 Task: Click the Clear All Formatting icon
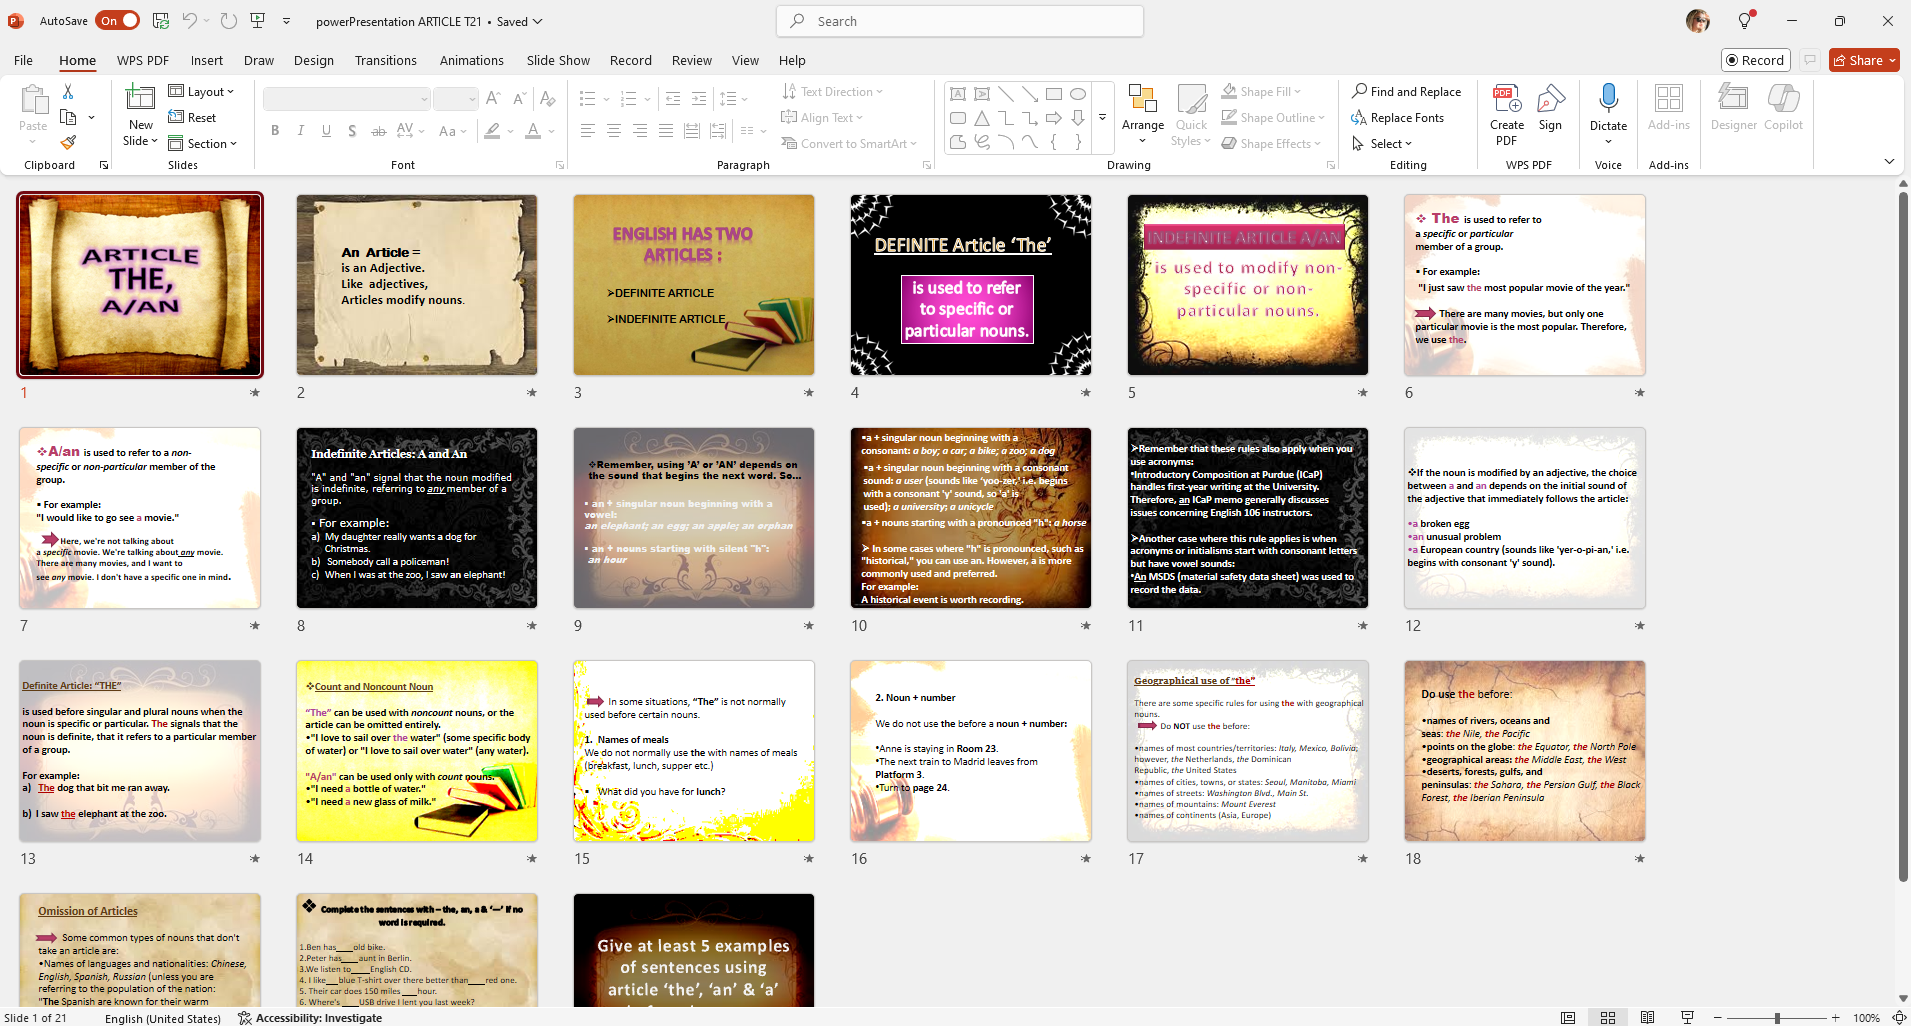pyautogui.click(x=547, y=98)
